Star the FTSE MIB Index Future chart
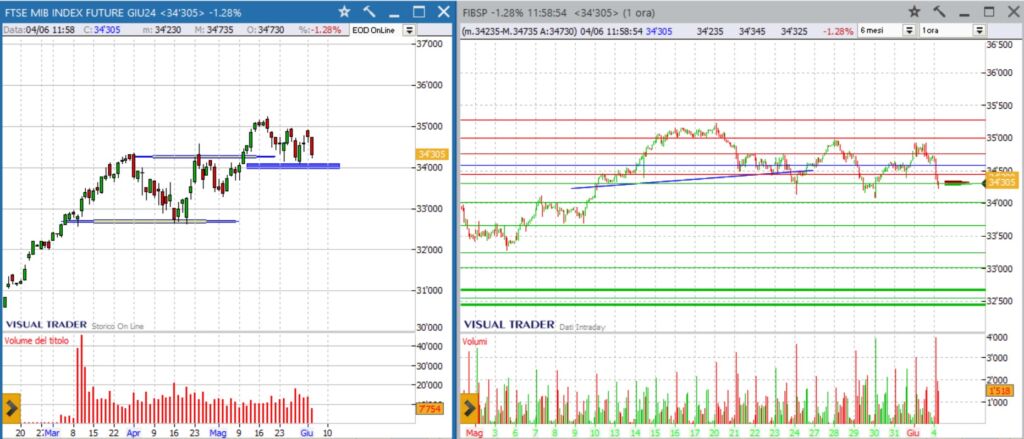Screen dimensions: 1024x439 click(x=344, y=12)
